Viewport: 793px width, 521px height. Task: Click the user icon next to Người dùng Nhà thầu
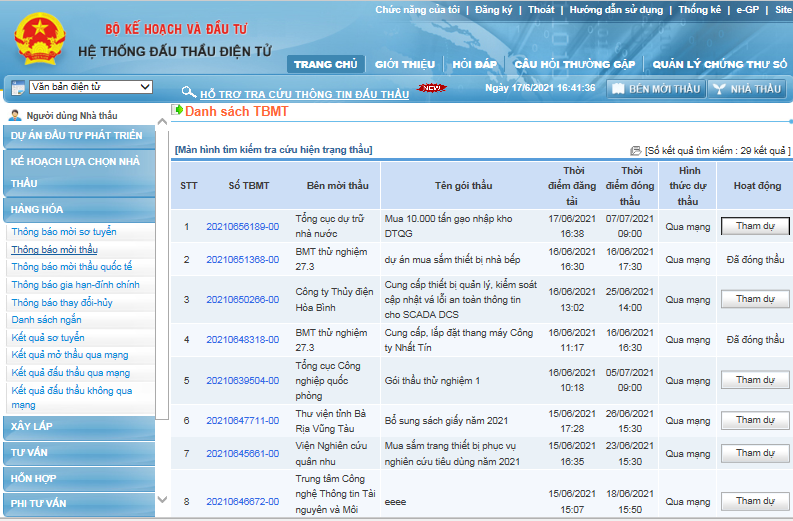tap(15, 115)
